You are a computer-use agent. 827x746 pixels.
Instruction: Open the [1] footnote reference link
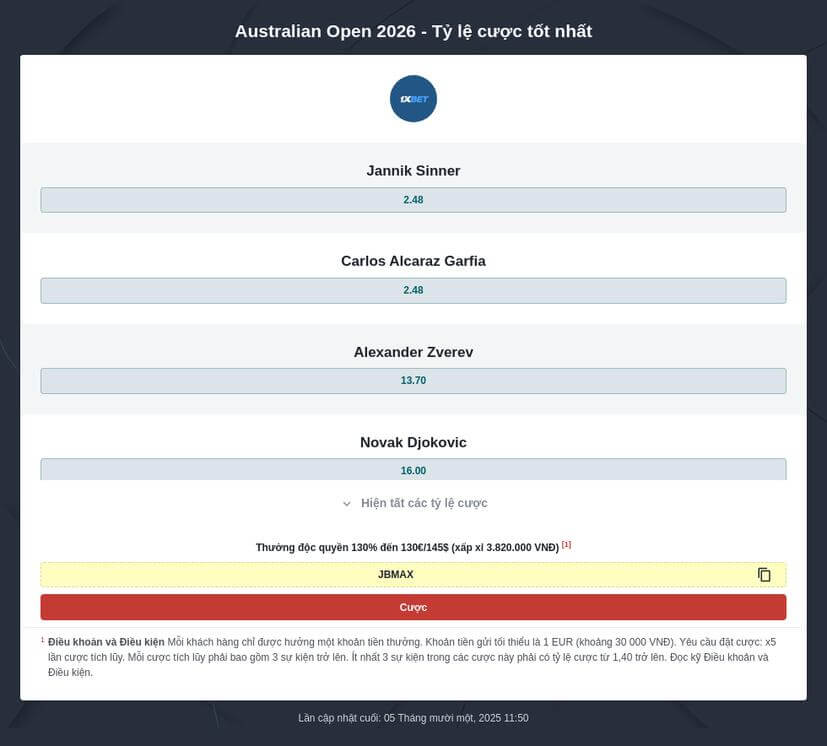(566, 543)
